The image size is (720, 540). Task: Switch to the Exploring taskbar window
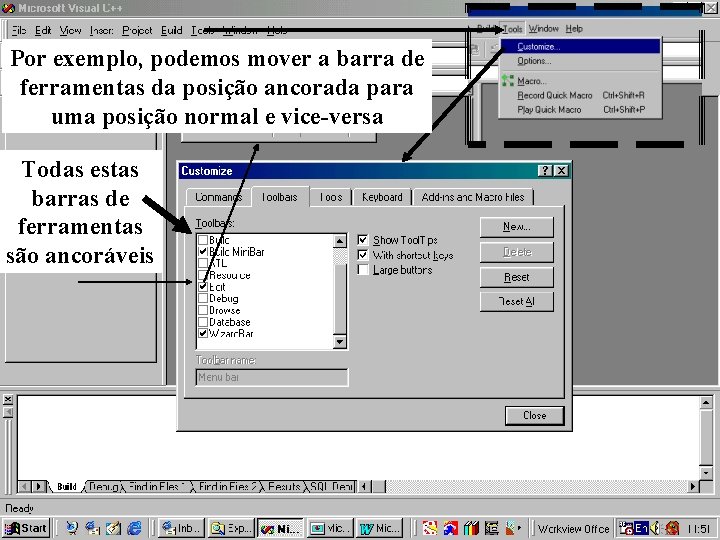click(x=231, y=528)
